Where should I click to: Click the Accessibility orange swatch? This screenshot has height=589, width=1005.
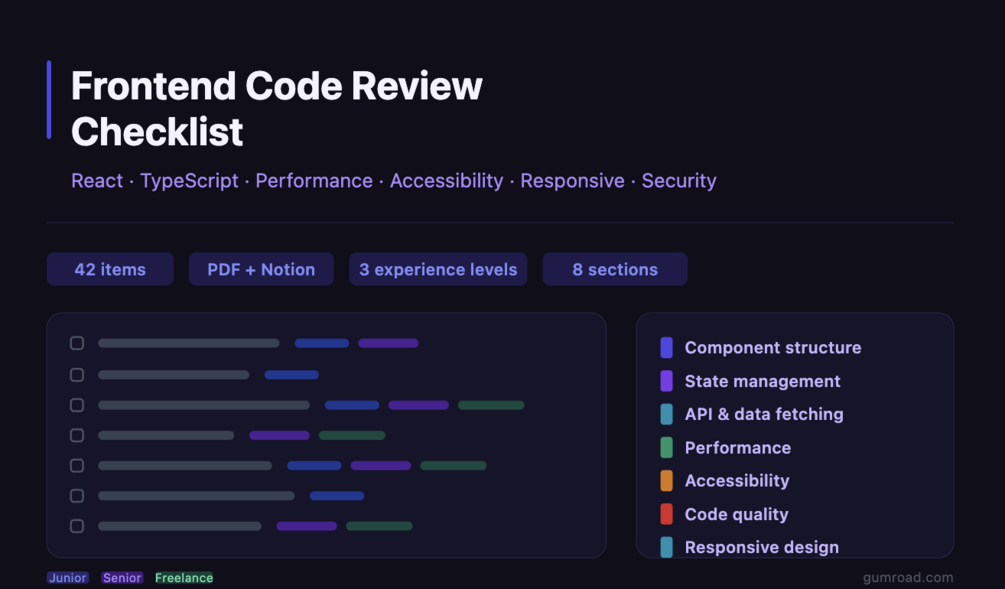point(667,481)
